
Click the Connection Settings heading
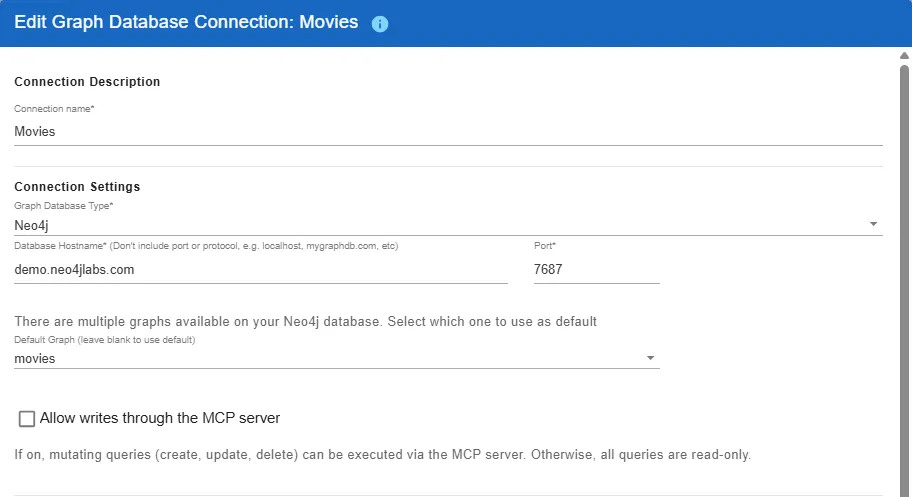pyautogui.click(x=77, y=187)
